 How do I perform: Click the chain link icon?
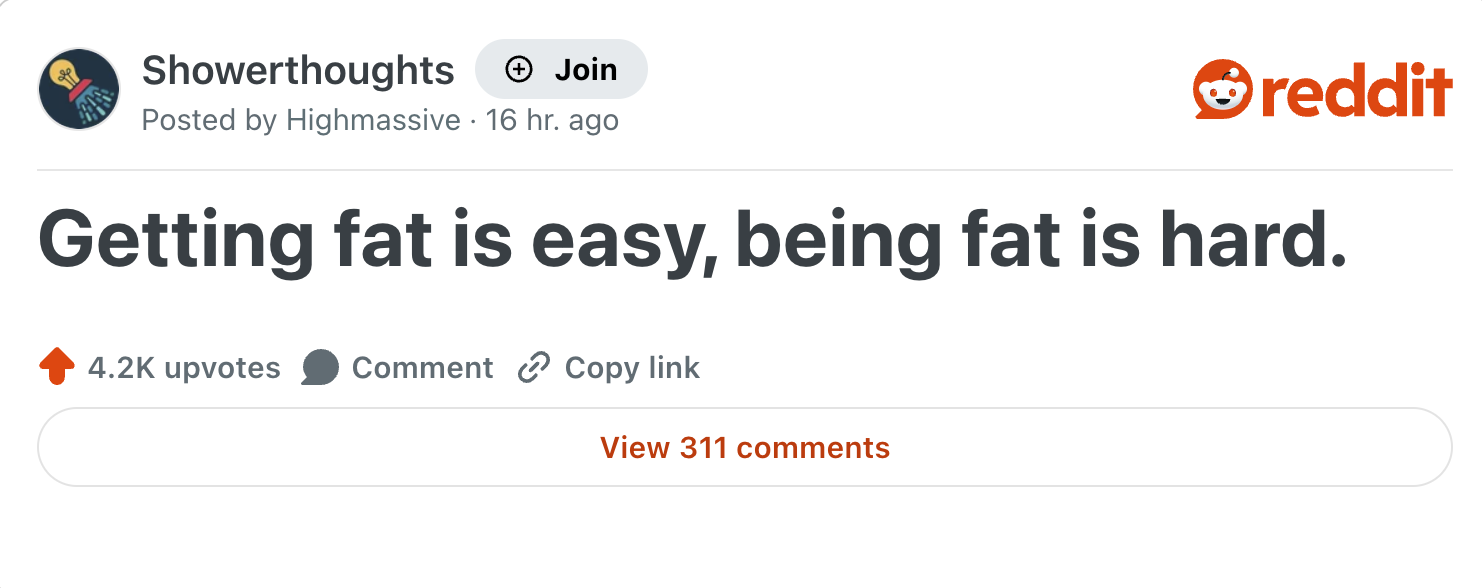(x=534, y=368)
